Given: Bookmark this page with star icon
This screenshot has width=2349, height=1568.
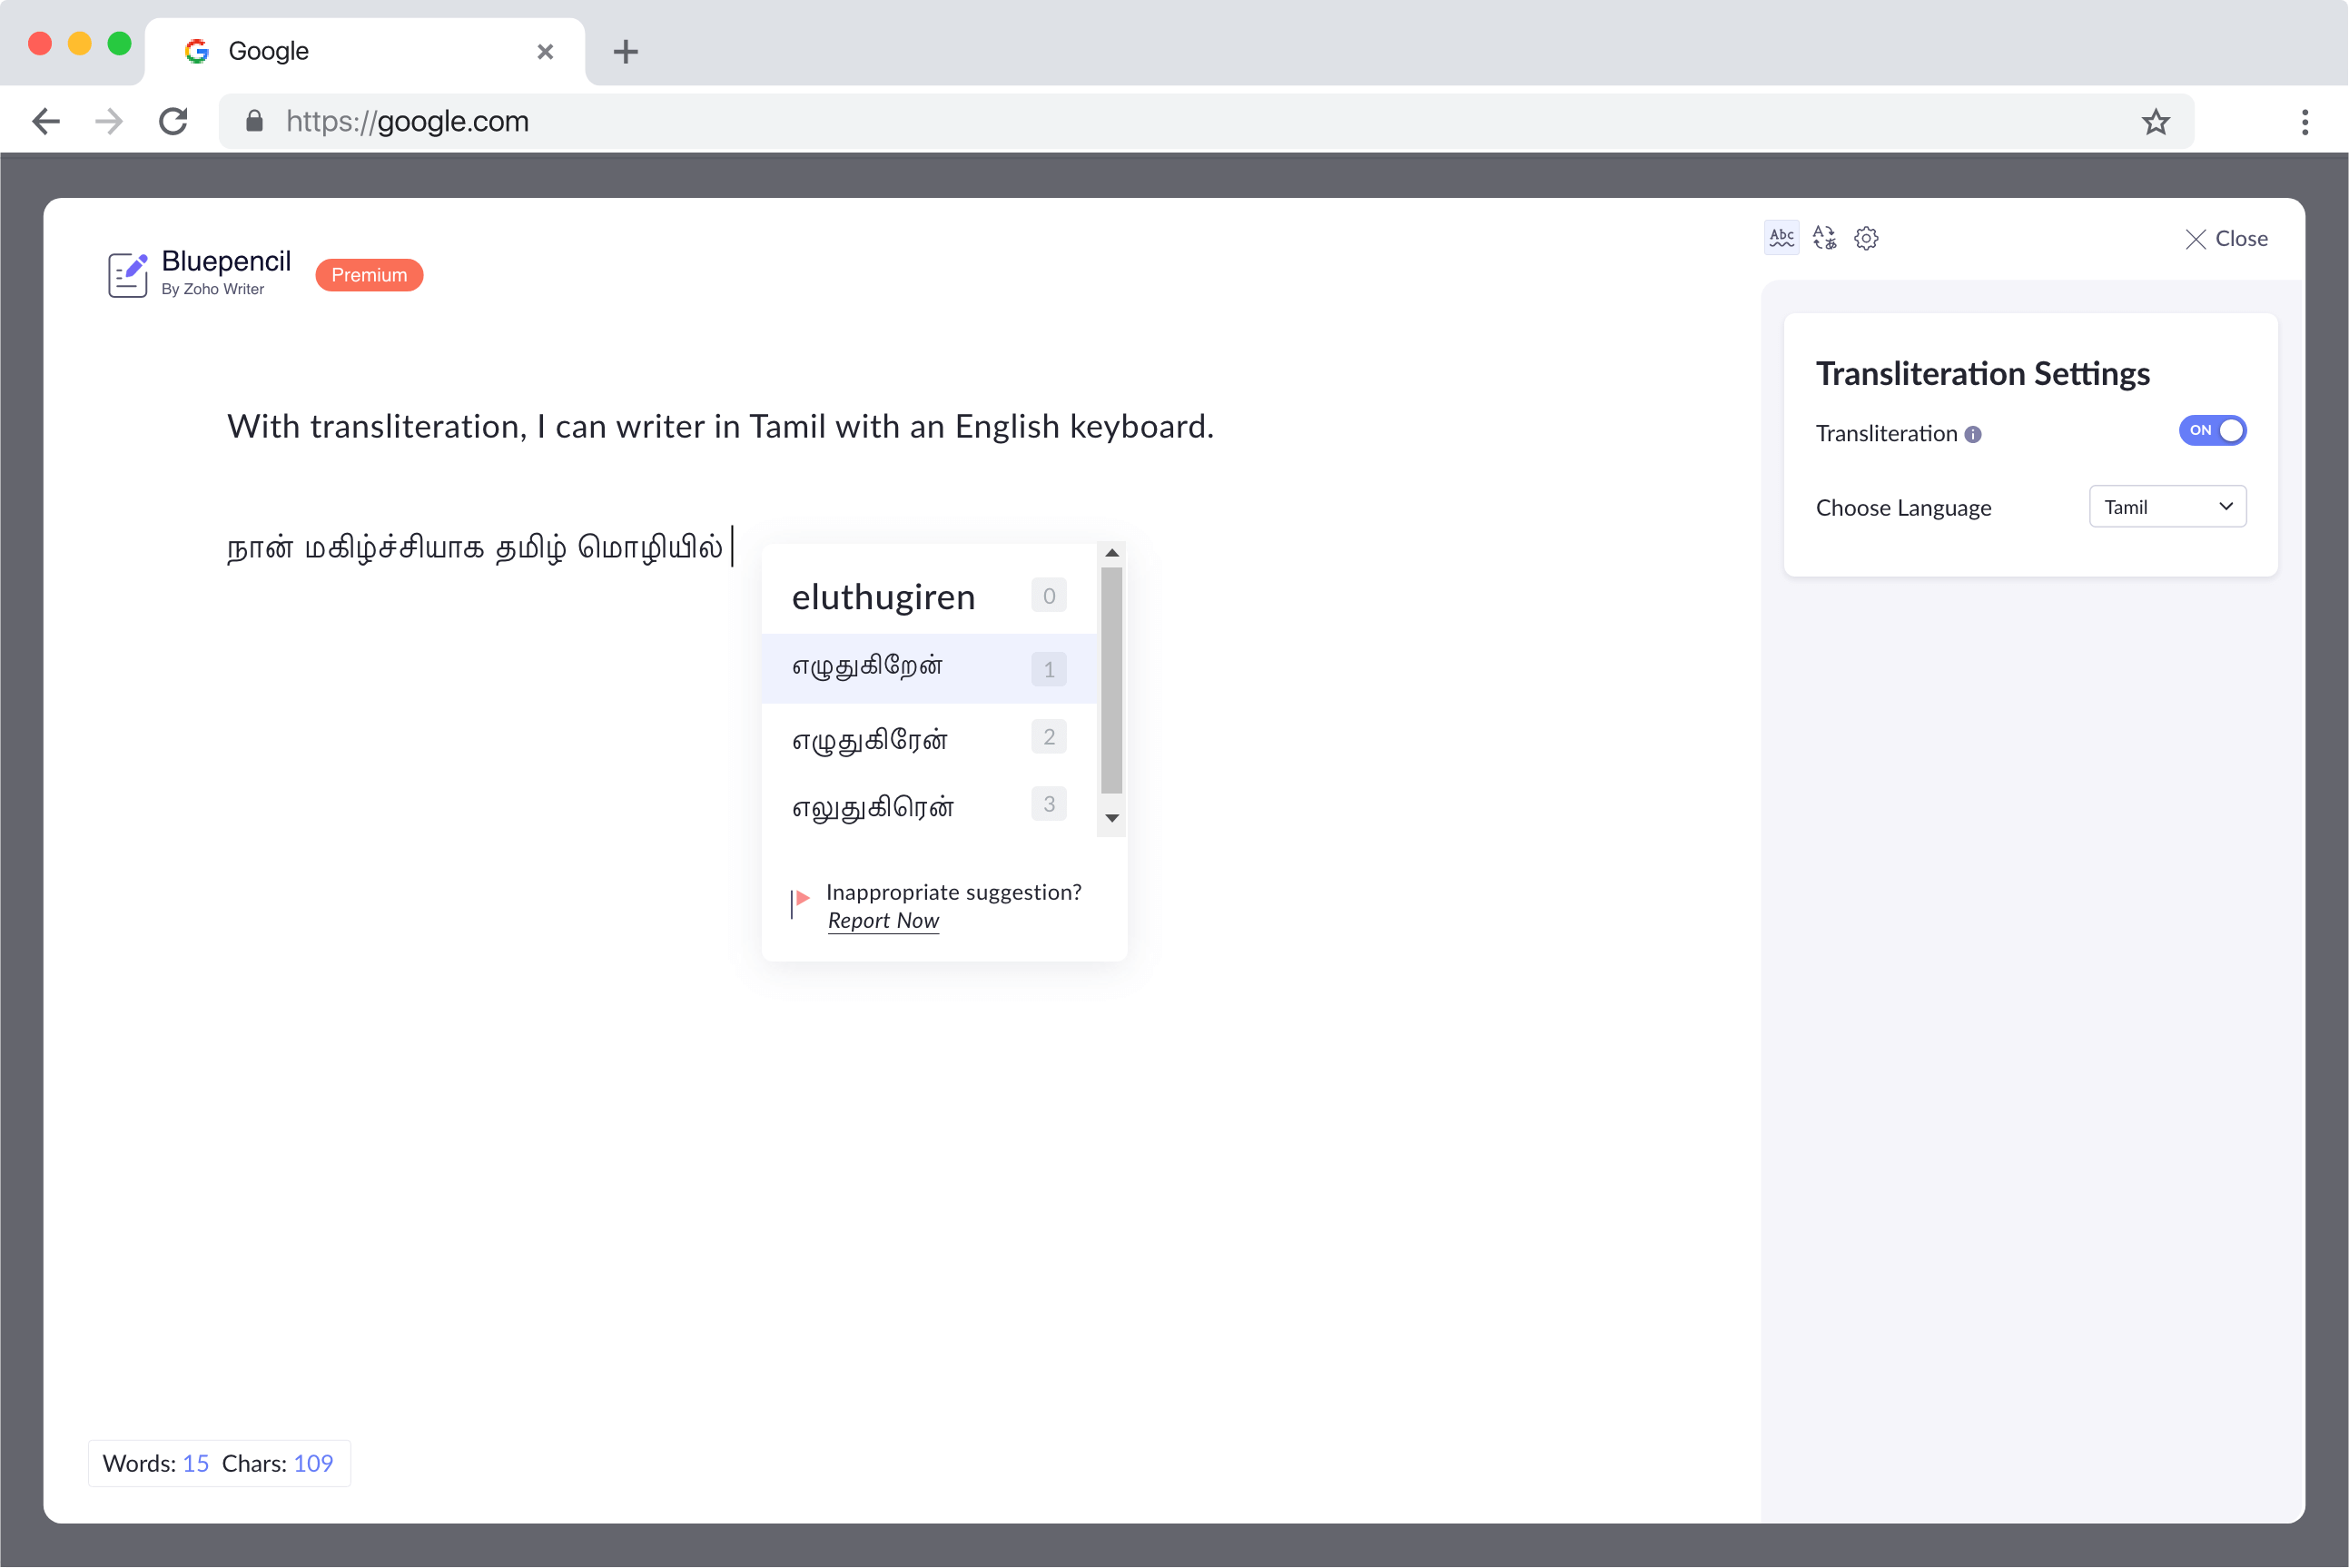Looking at the screenshot, I should 2155,122.
